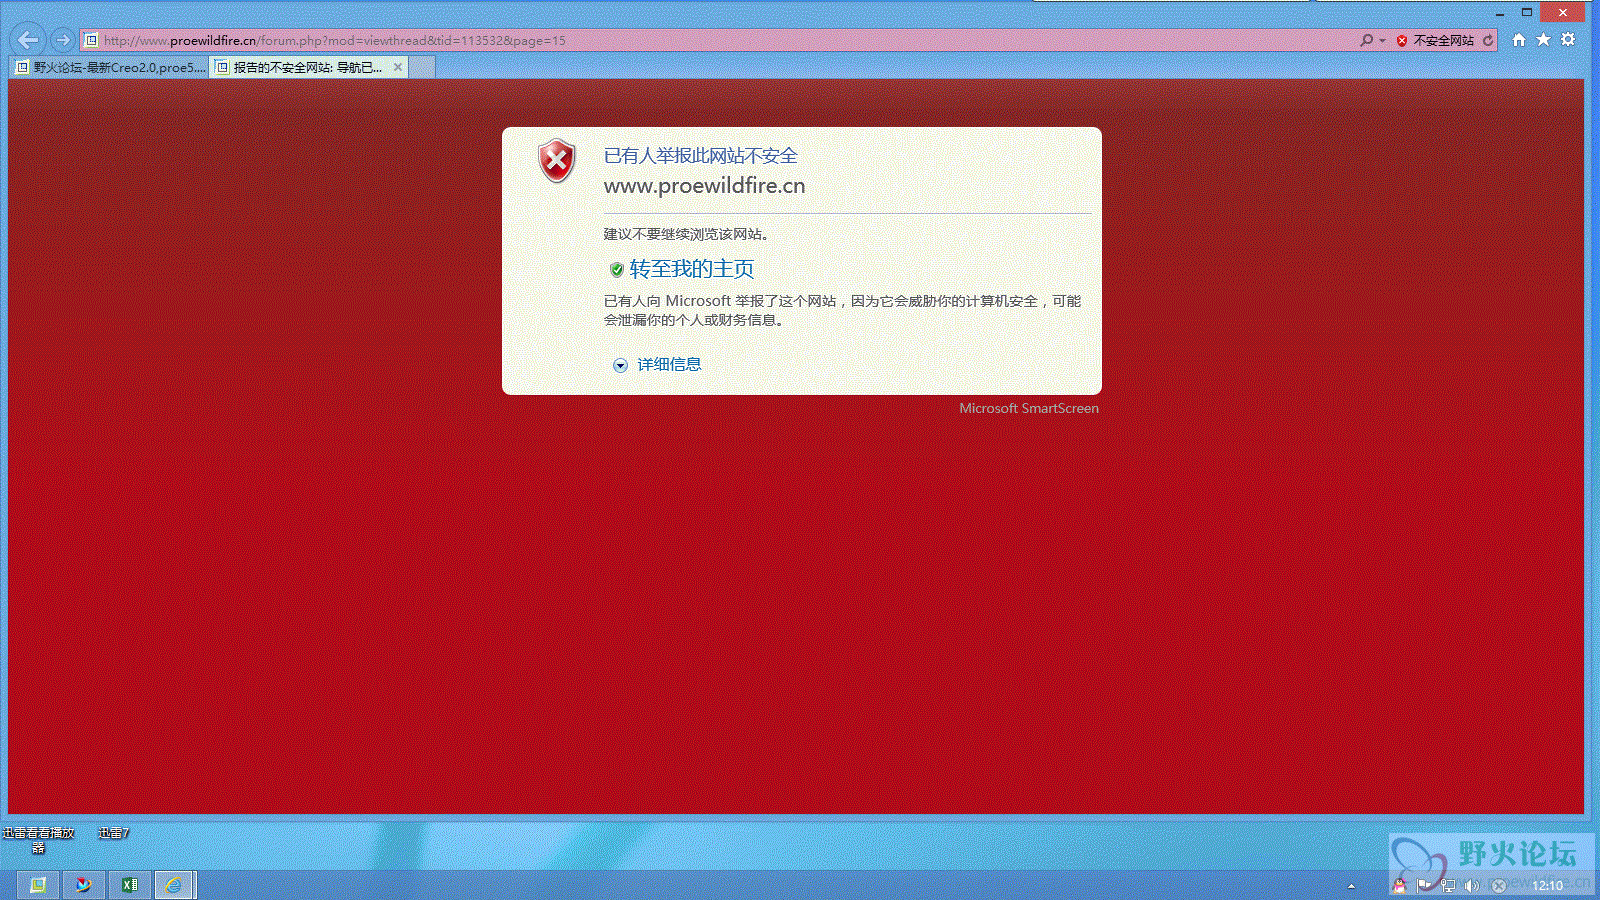
Task: Open a new tab with the blank tab button
Action: pos(422,68)
